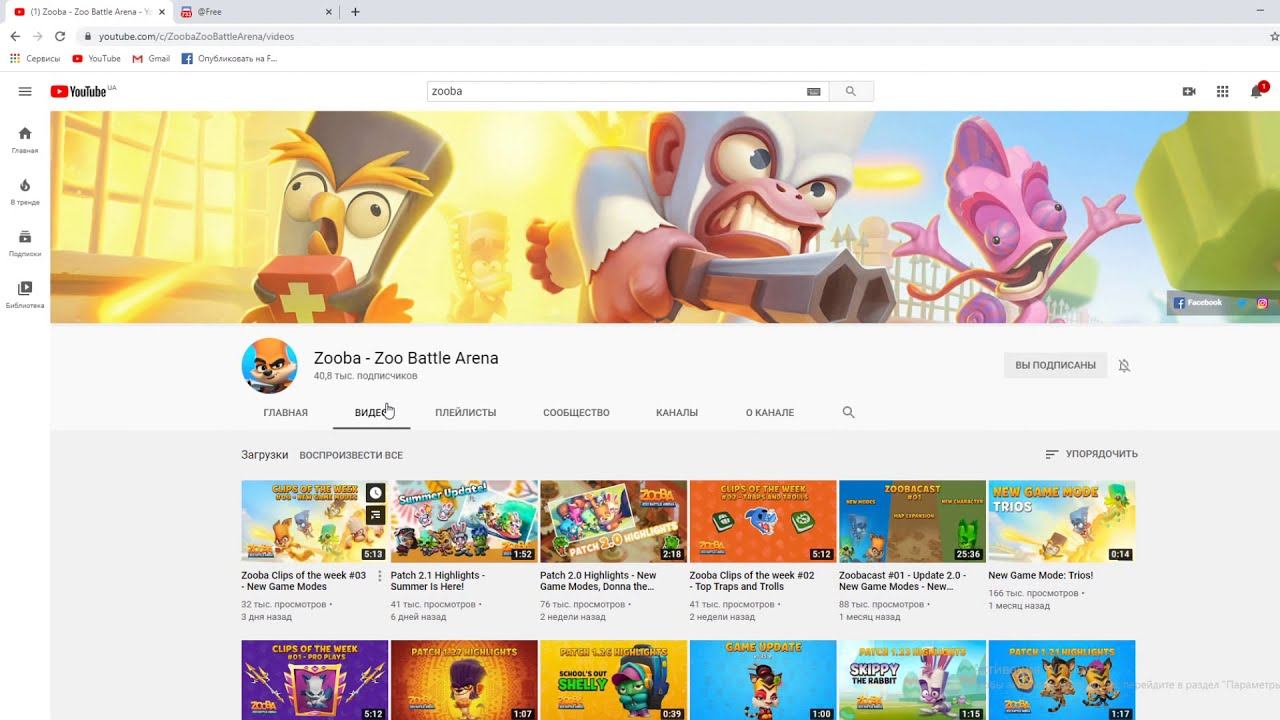Click Воспроизвести все
Image resolution: width=1280 pixels, height=720 pixels.
tap(351, 455)
